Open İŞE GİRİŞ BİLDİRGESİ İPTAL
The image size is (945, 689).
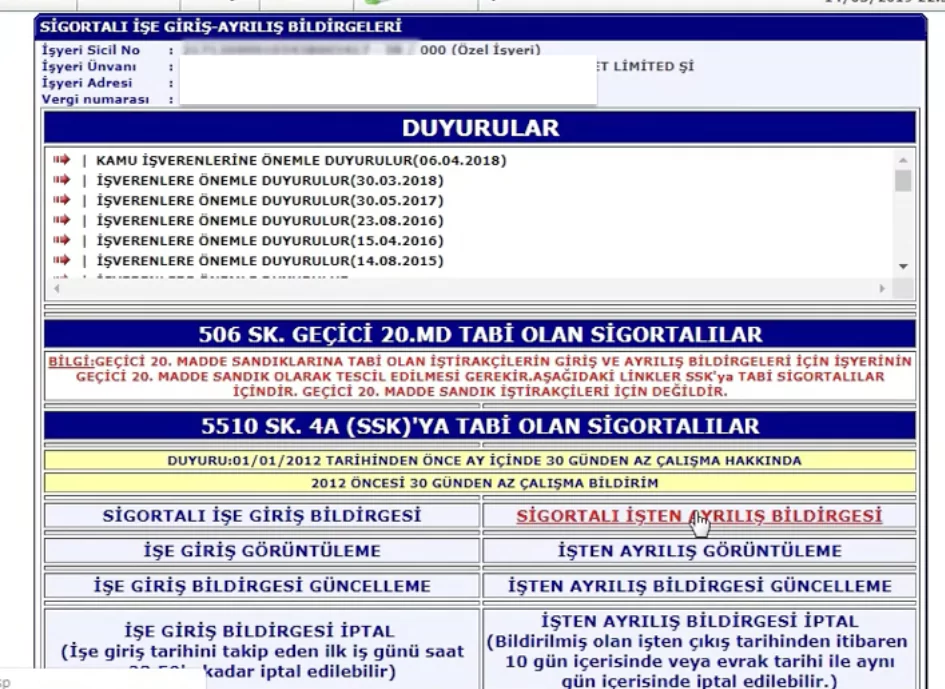pyautogui.click(x=258, y=639)
